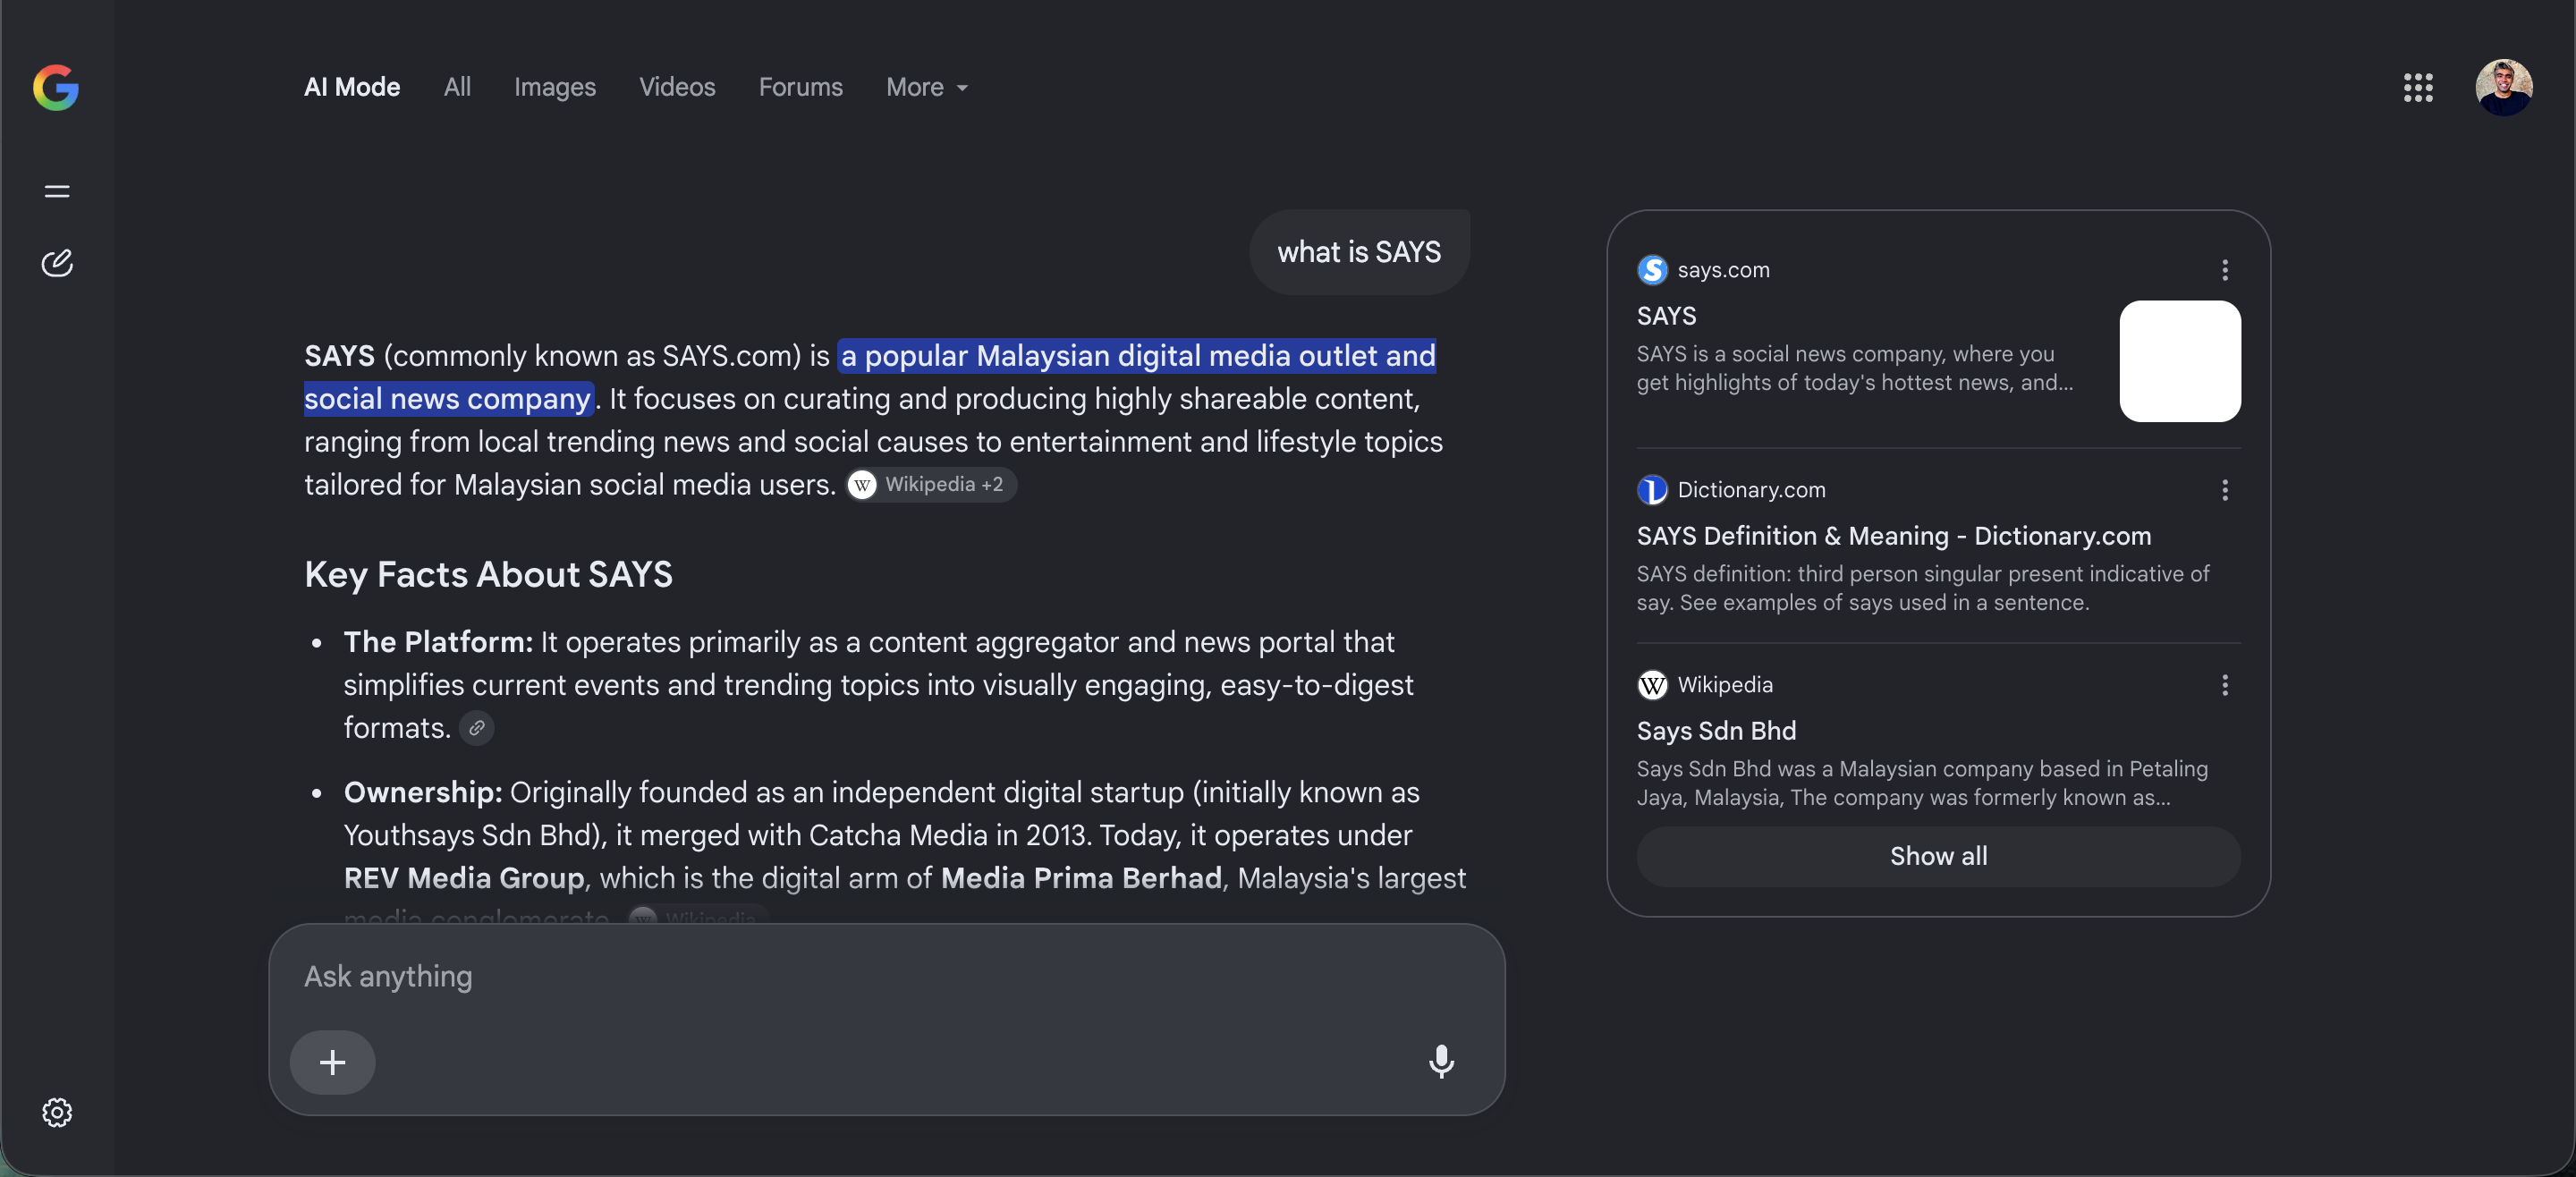2576x1177 pixels.
Task: Open three-dot menu for says.com result
Action: click(x=2224, y=270)
